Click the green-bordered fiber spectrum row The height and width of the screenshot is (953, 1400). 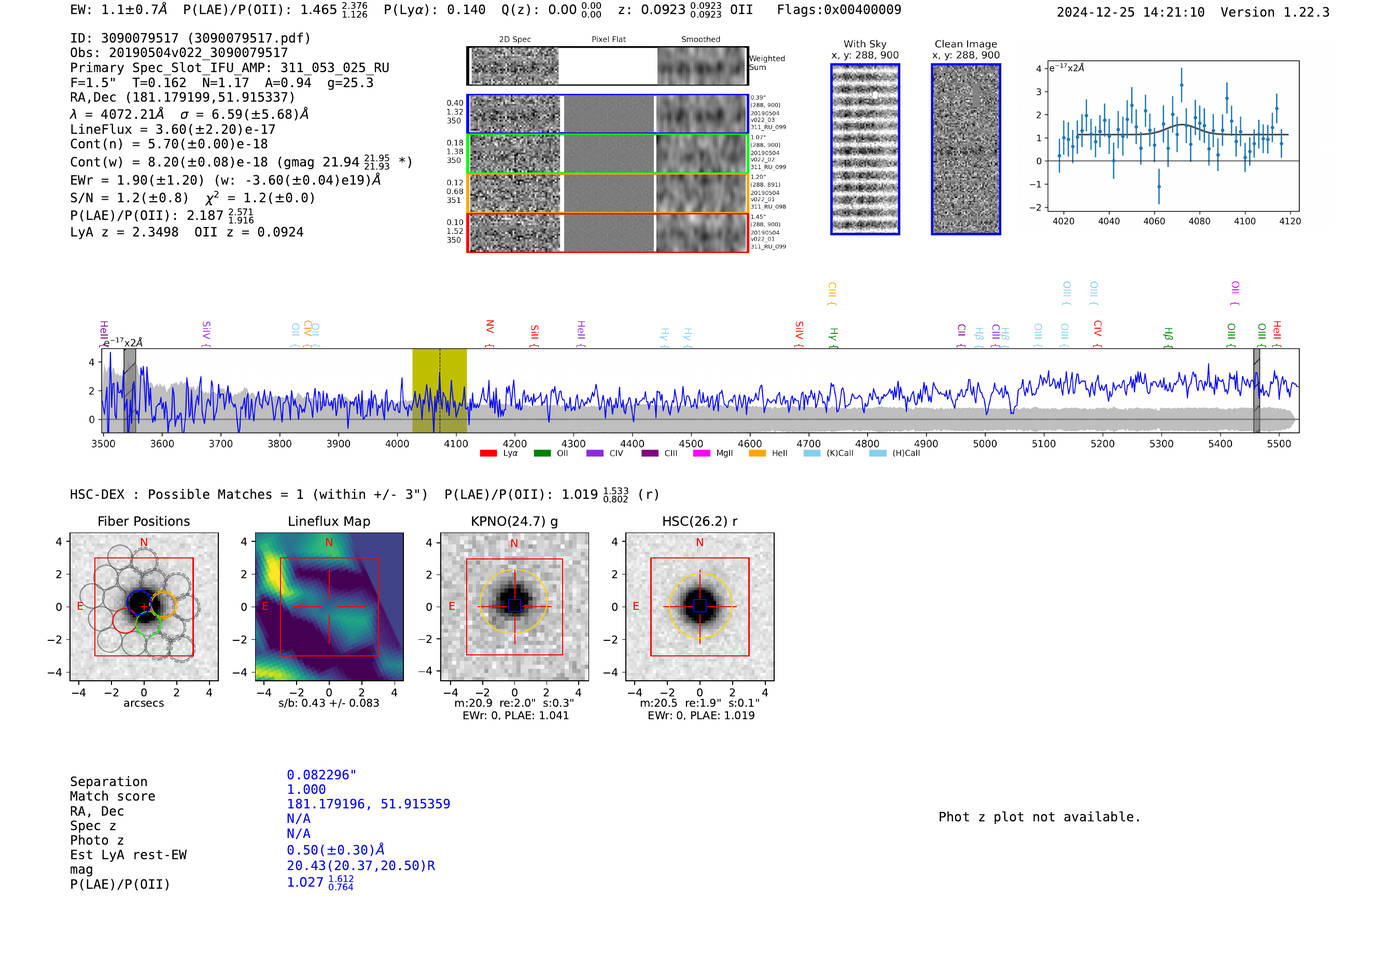[607, 154]
